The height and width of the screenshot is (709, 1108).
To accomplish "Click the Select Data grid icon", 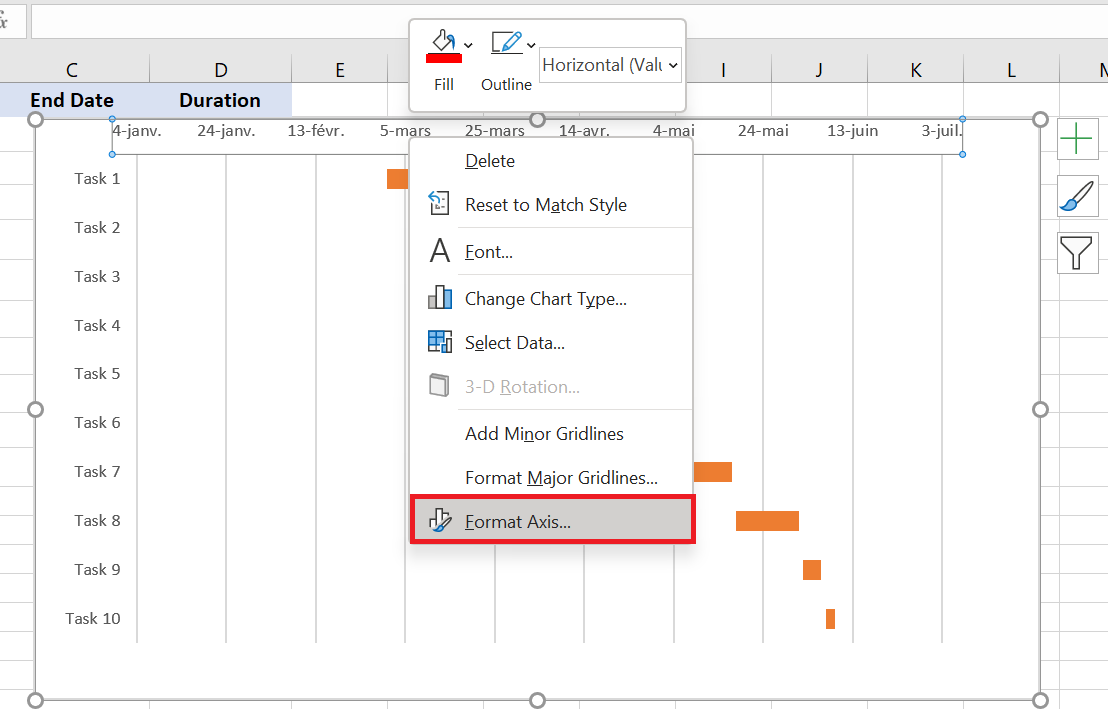I will click(x=440, y=342).
